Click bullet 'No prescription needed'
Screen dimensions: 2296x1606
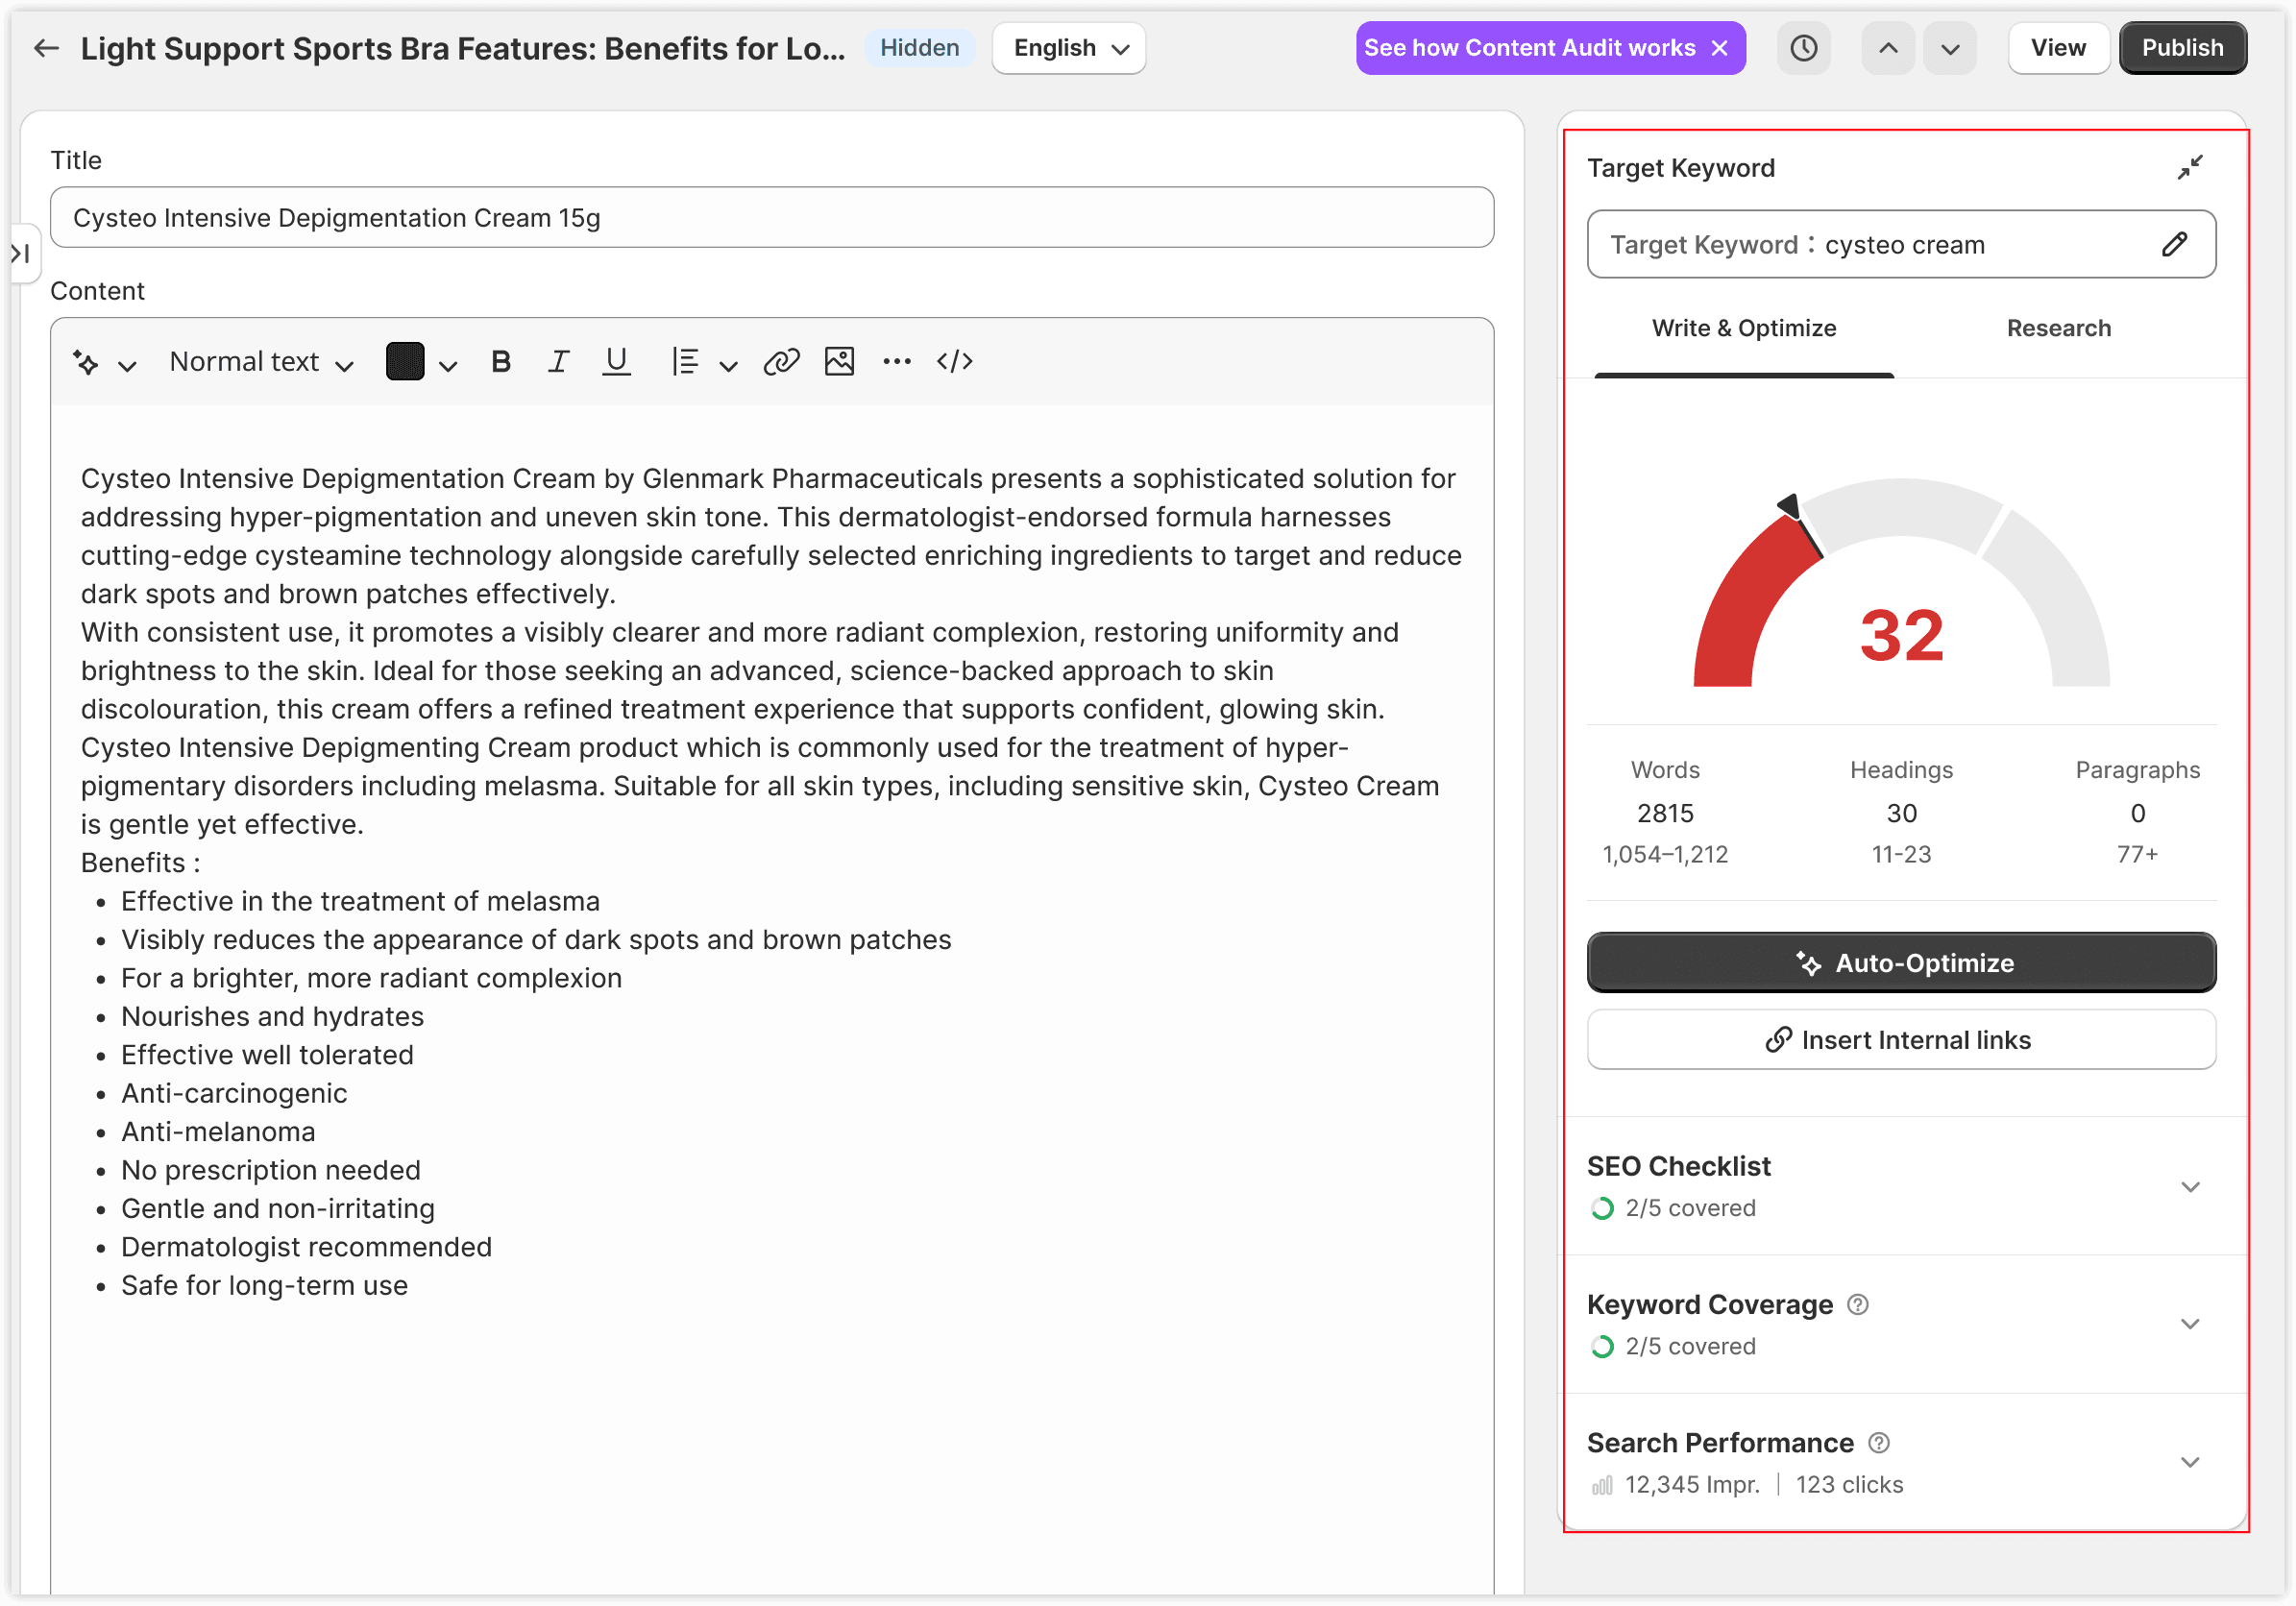coord(270,1170)
